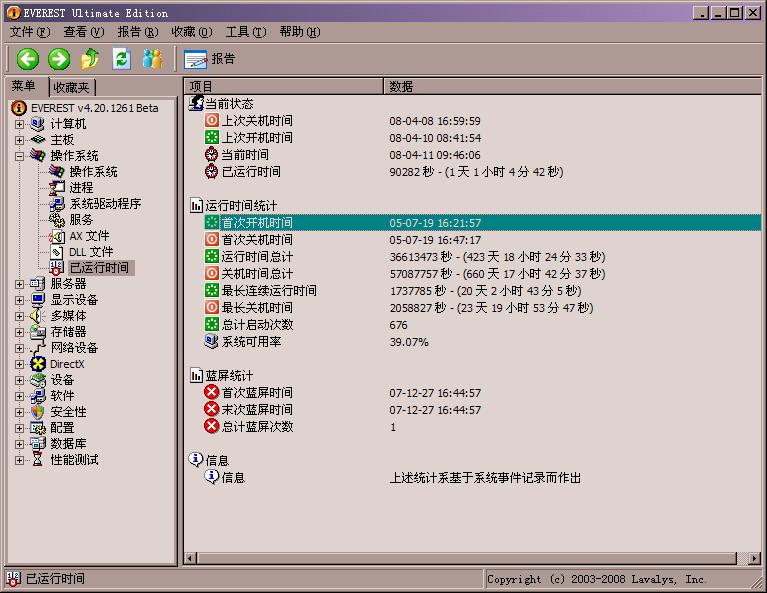The width and height of the screenshot is (767, 593).
Task: Expand the DirectX tree node
Action: click(19, 365)
